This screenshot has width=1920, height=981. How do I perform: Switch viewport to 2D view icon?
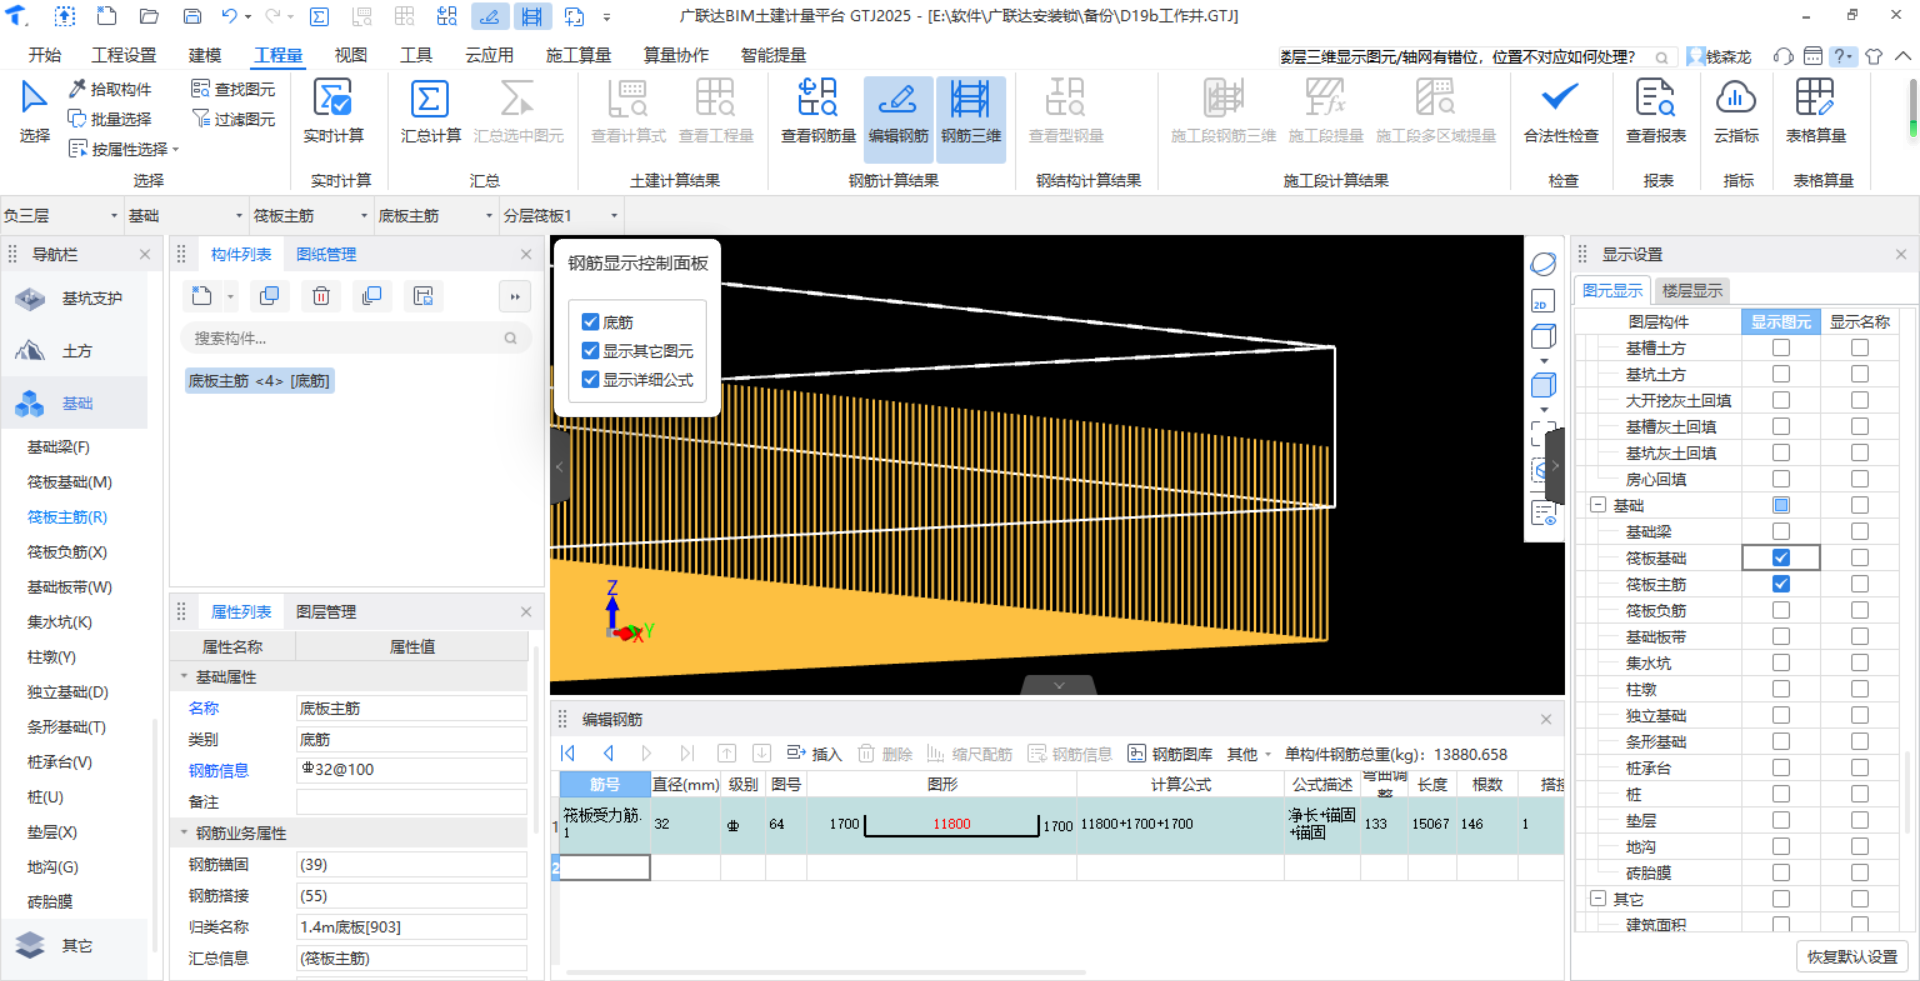1543,301
